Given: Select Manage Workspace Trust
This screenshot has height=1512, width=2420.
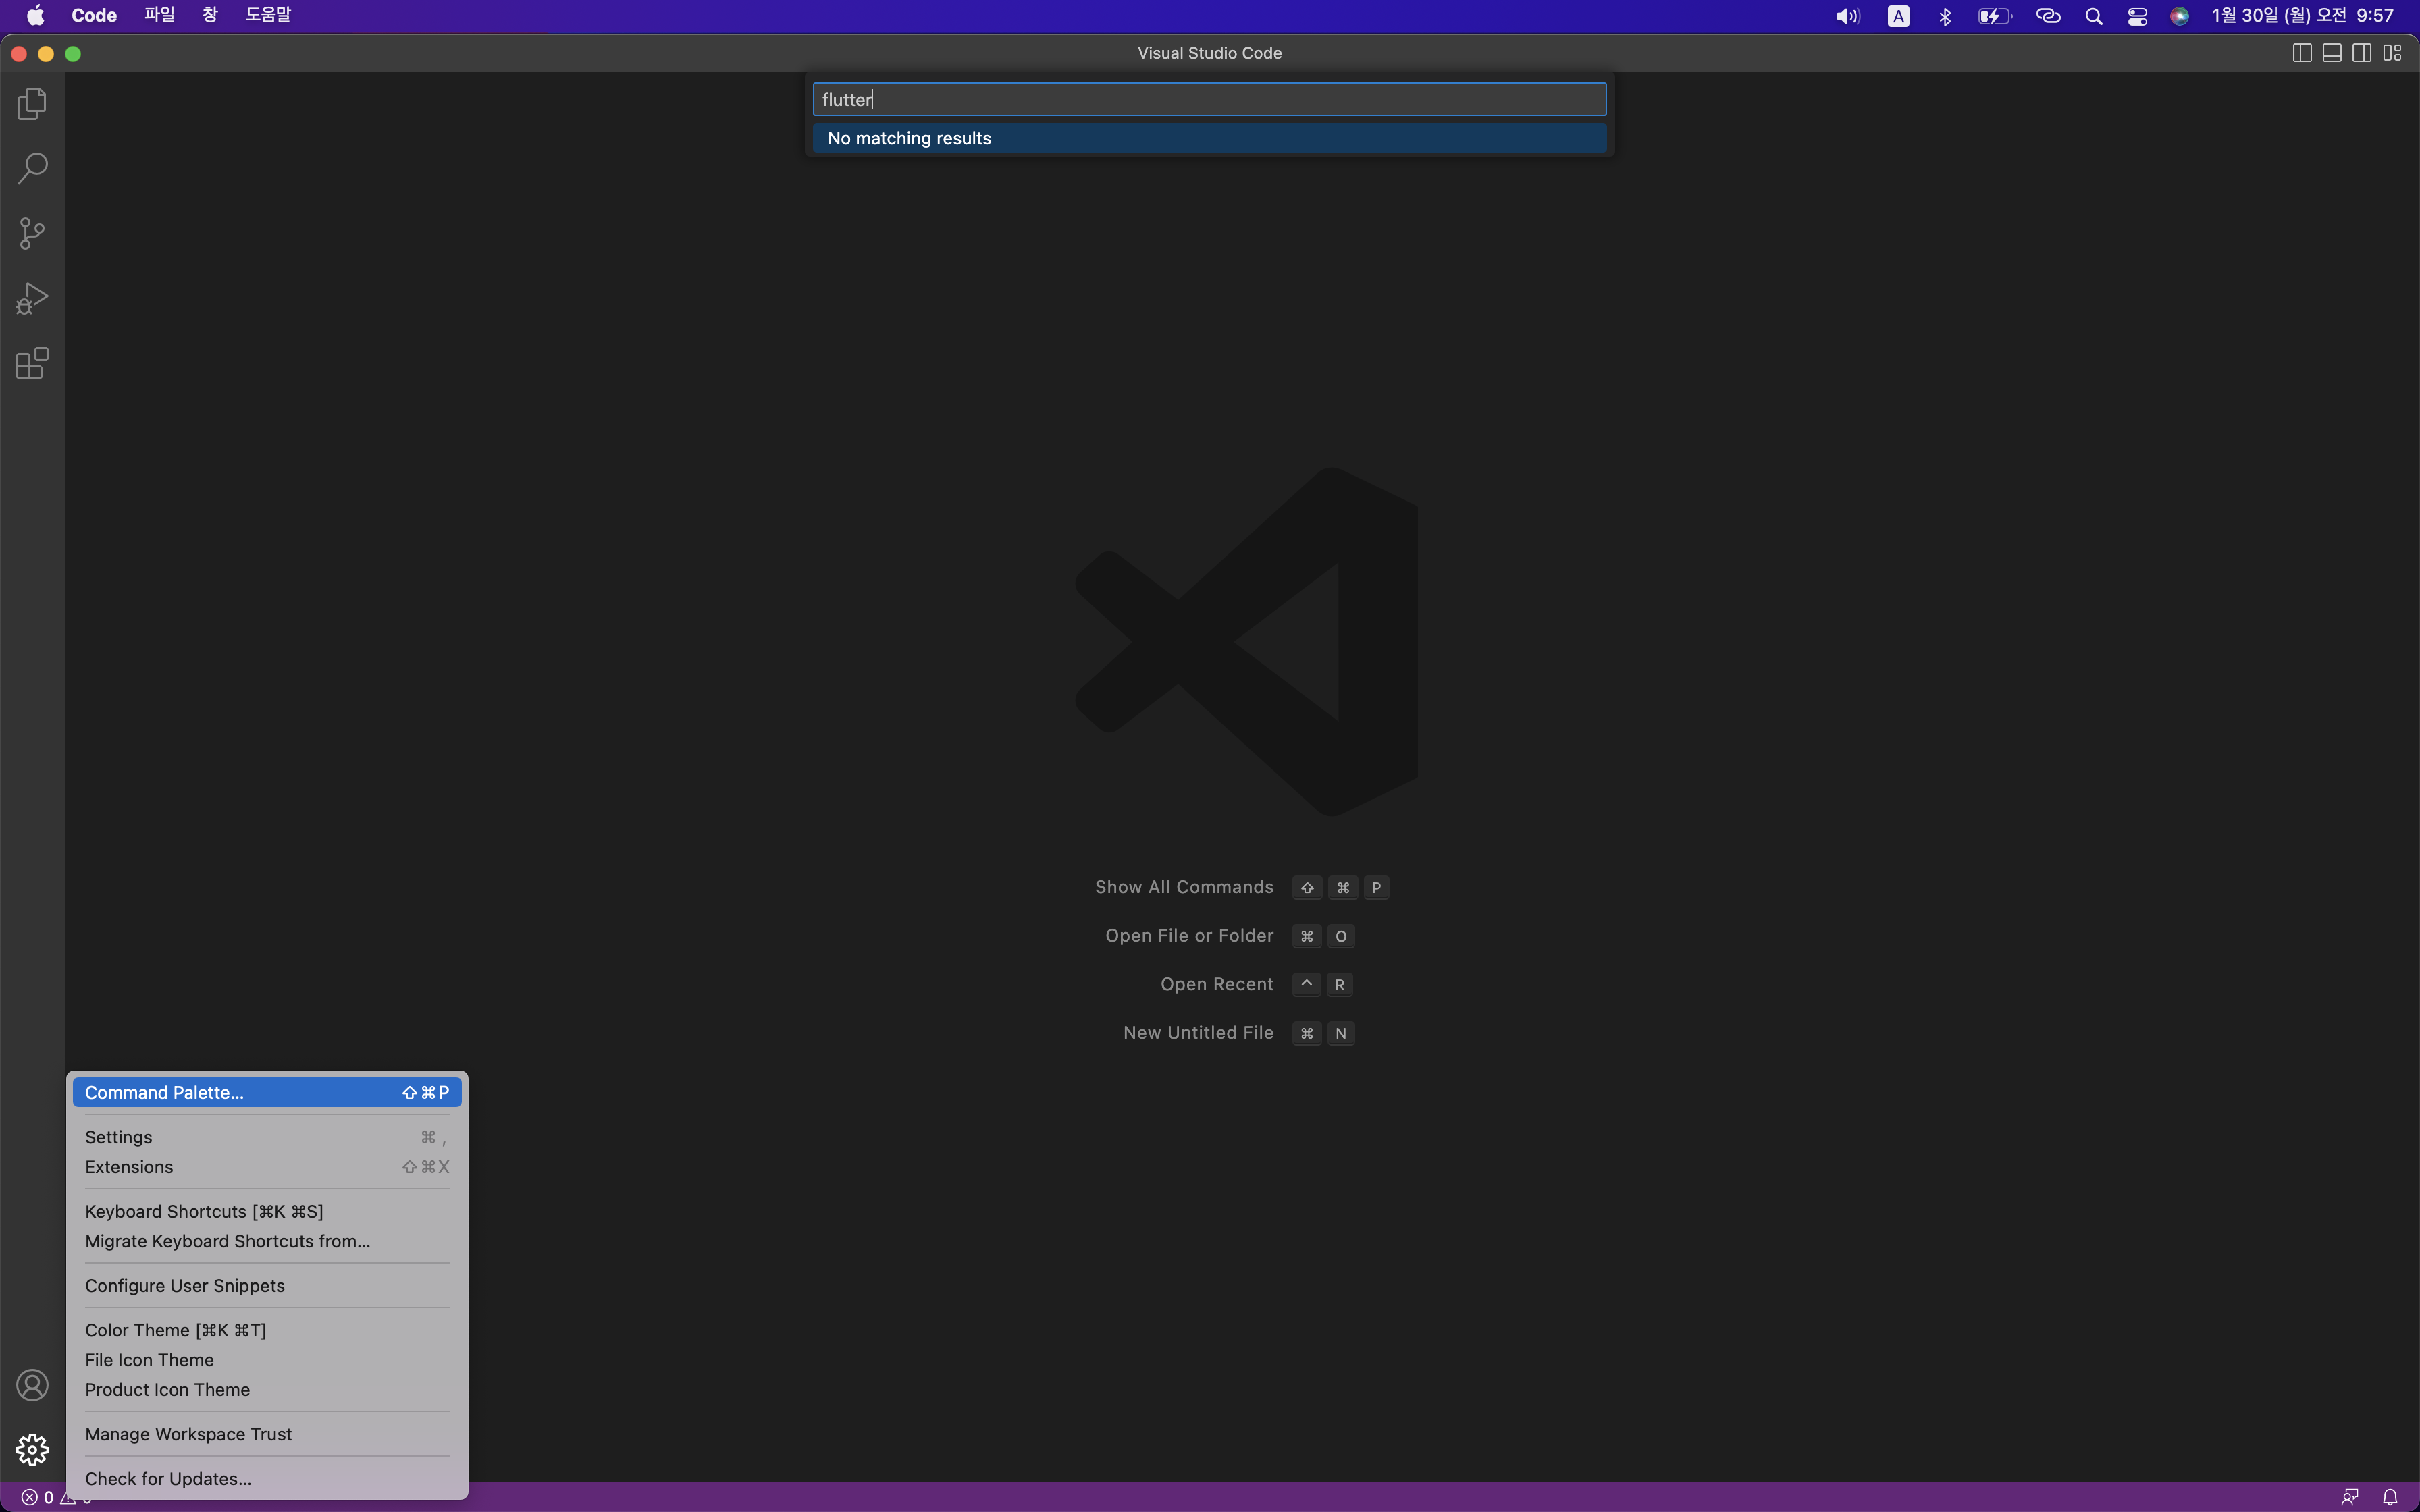Looking at the screenshot, I should (x=267, y=1434).
